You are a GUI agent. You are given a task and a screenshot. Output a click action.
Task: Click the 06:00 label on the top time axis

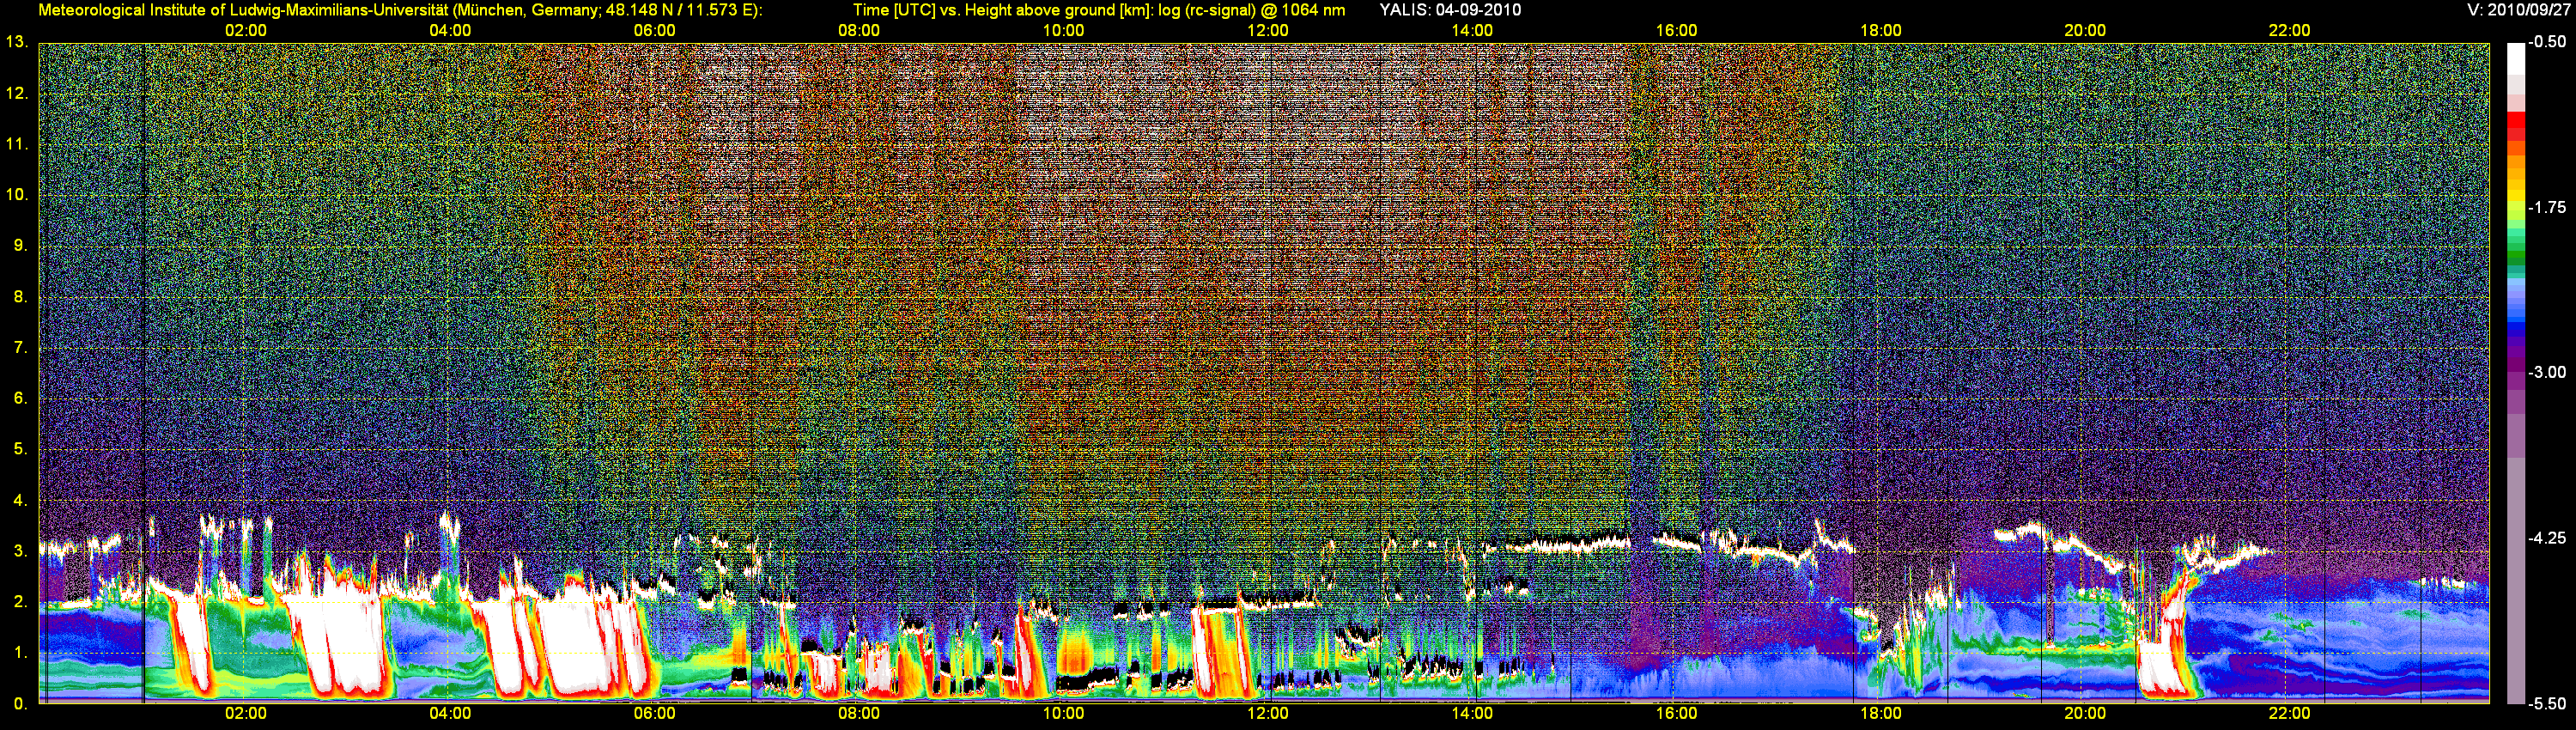pos(654,31)
